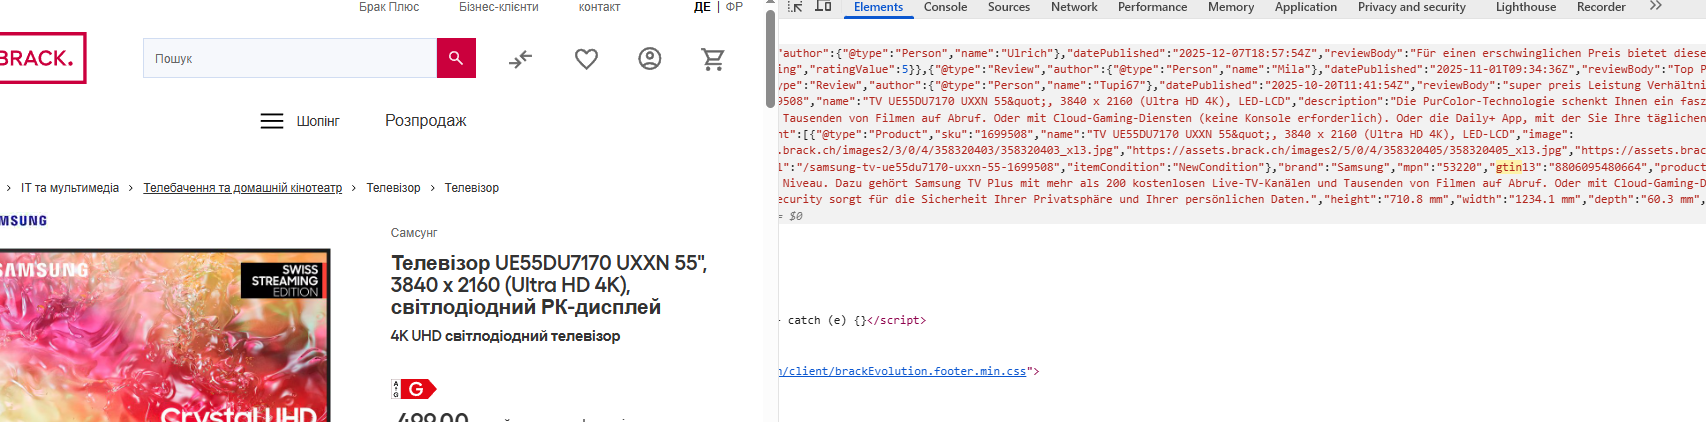This screenshot has width=1706, height=422.
Task: Switch to the Recorder tab
Action: click(1601, 7)
